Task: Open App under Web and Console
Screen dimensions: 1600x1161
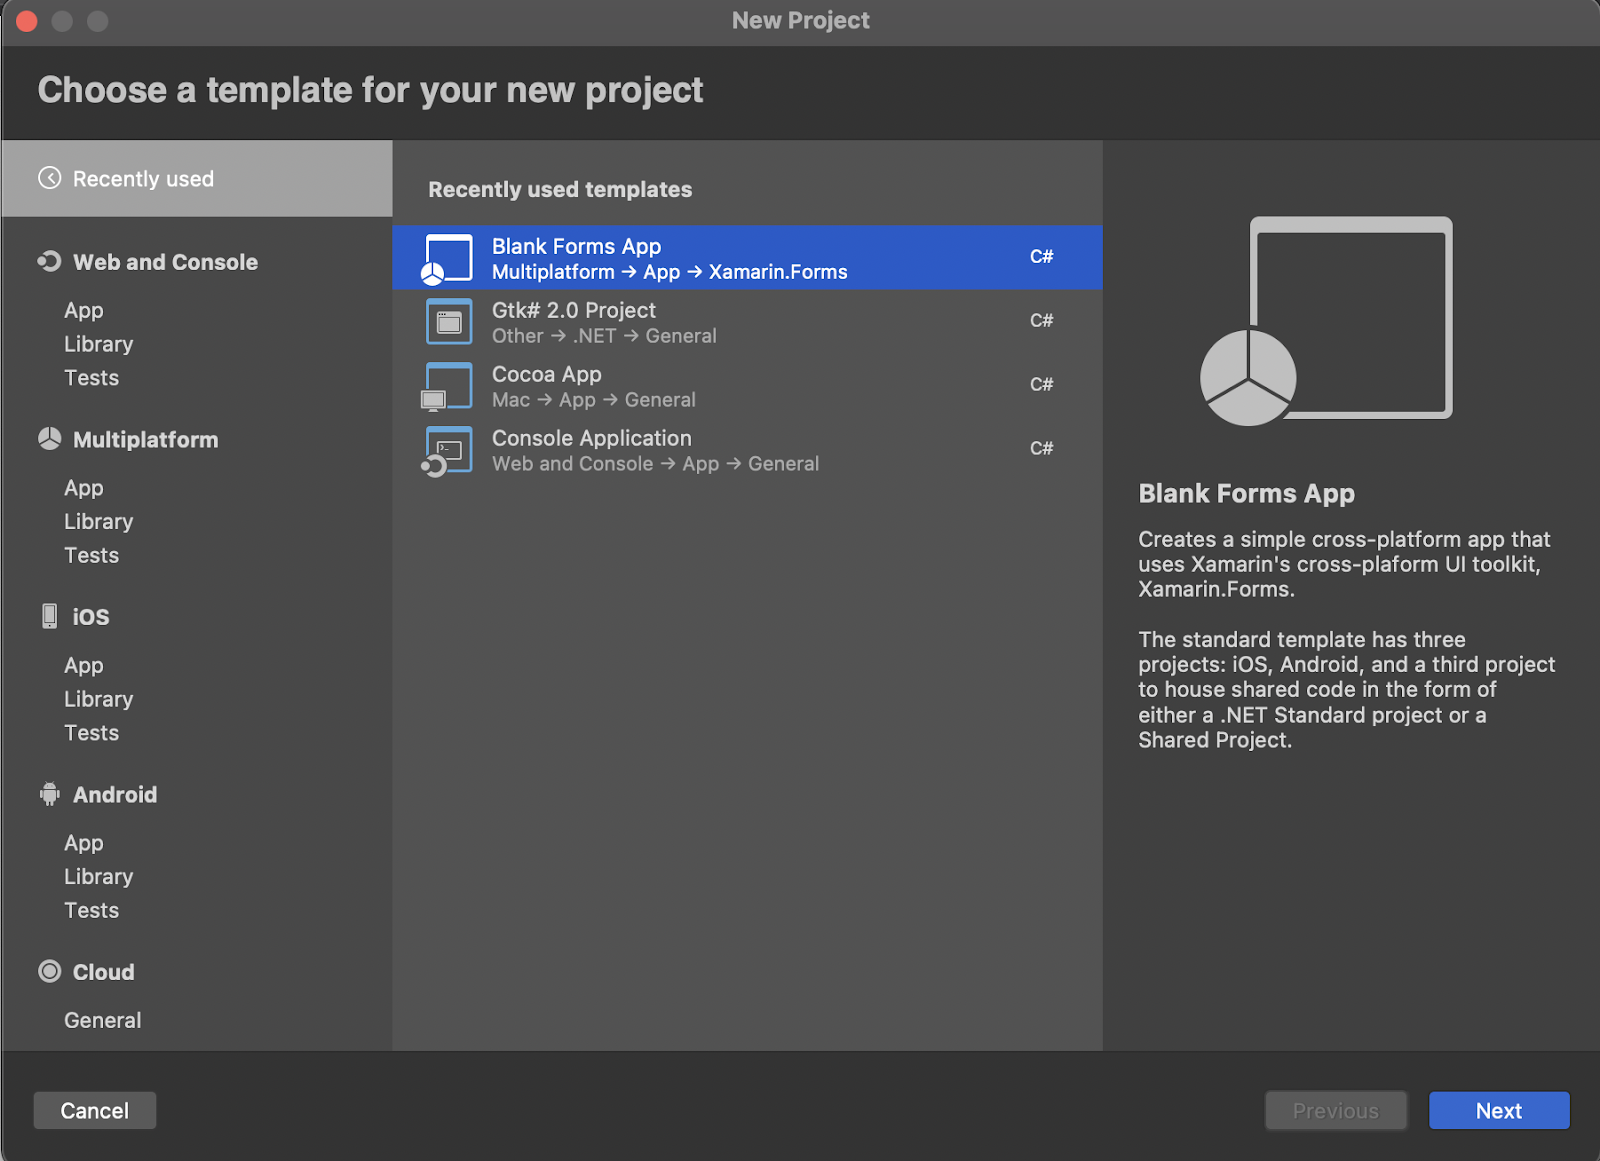Action: click(x=84, y=310)
